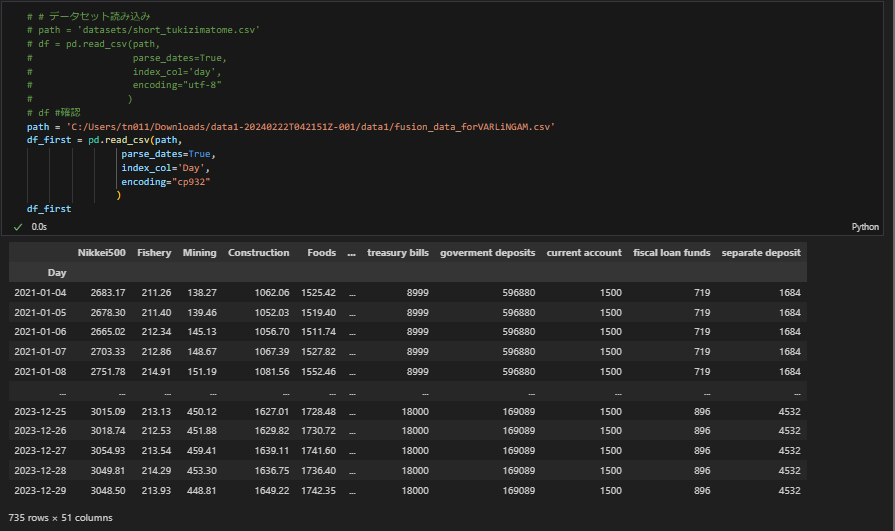Click the Nikkei500 column header
The height and width of the screenshot is (531, 895).
click(102, 253)
